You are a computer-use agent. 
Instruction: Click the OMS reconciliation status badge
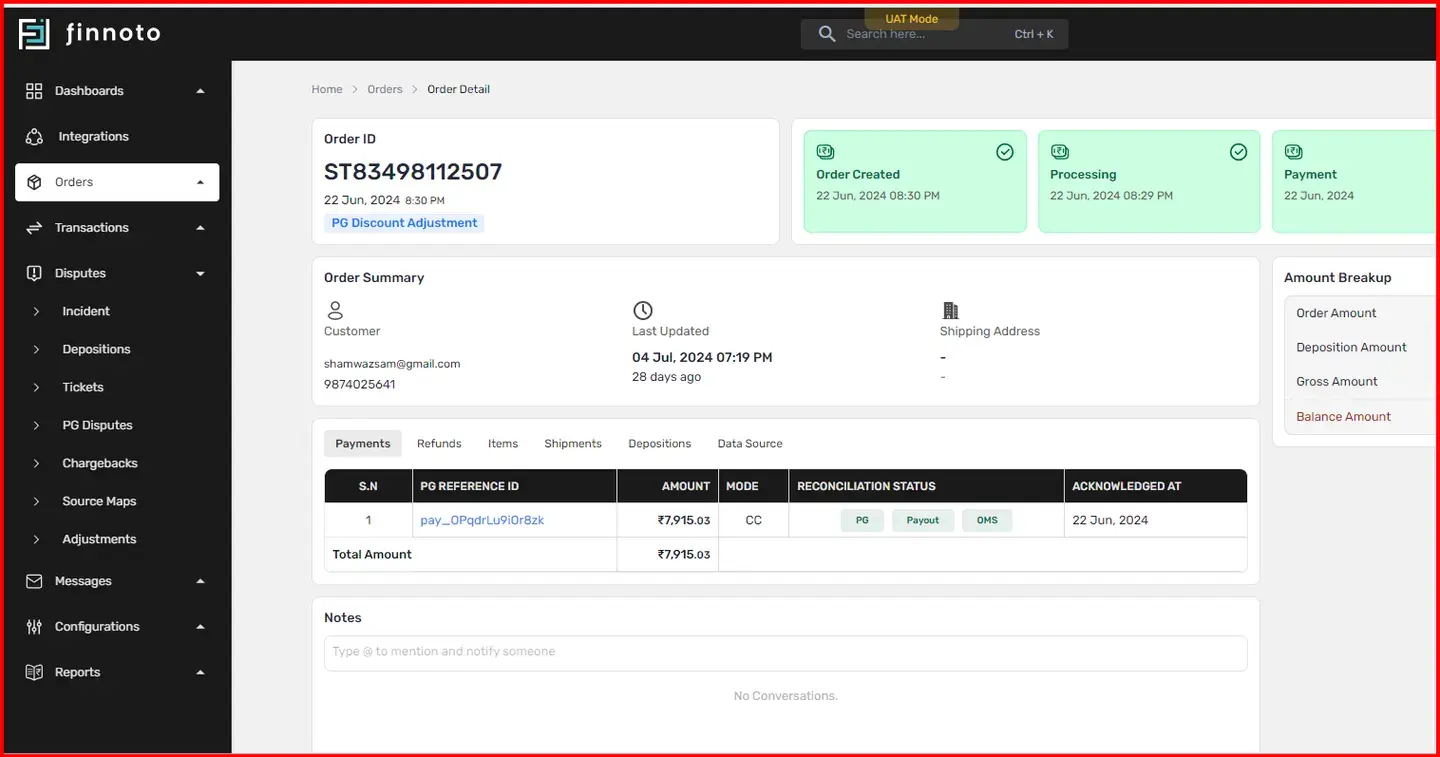pos(987,520)
